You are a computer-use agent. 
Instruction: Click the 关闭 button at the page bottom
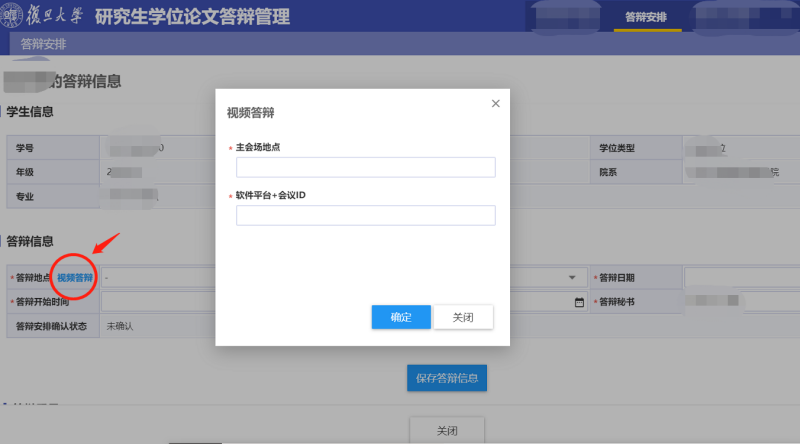tap(447, 430)
